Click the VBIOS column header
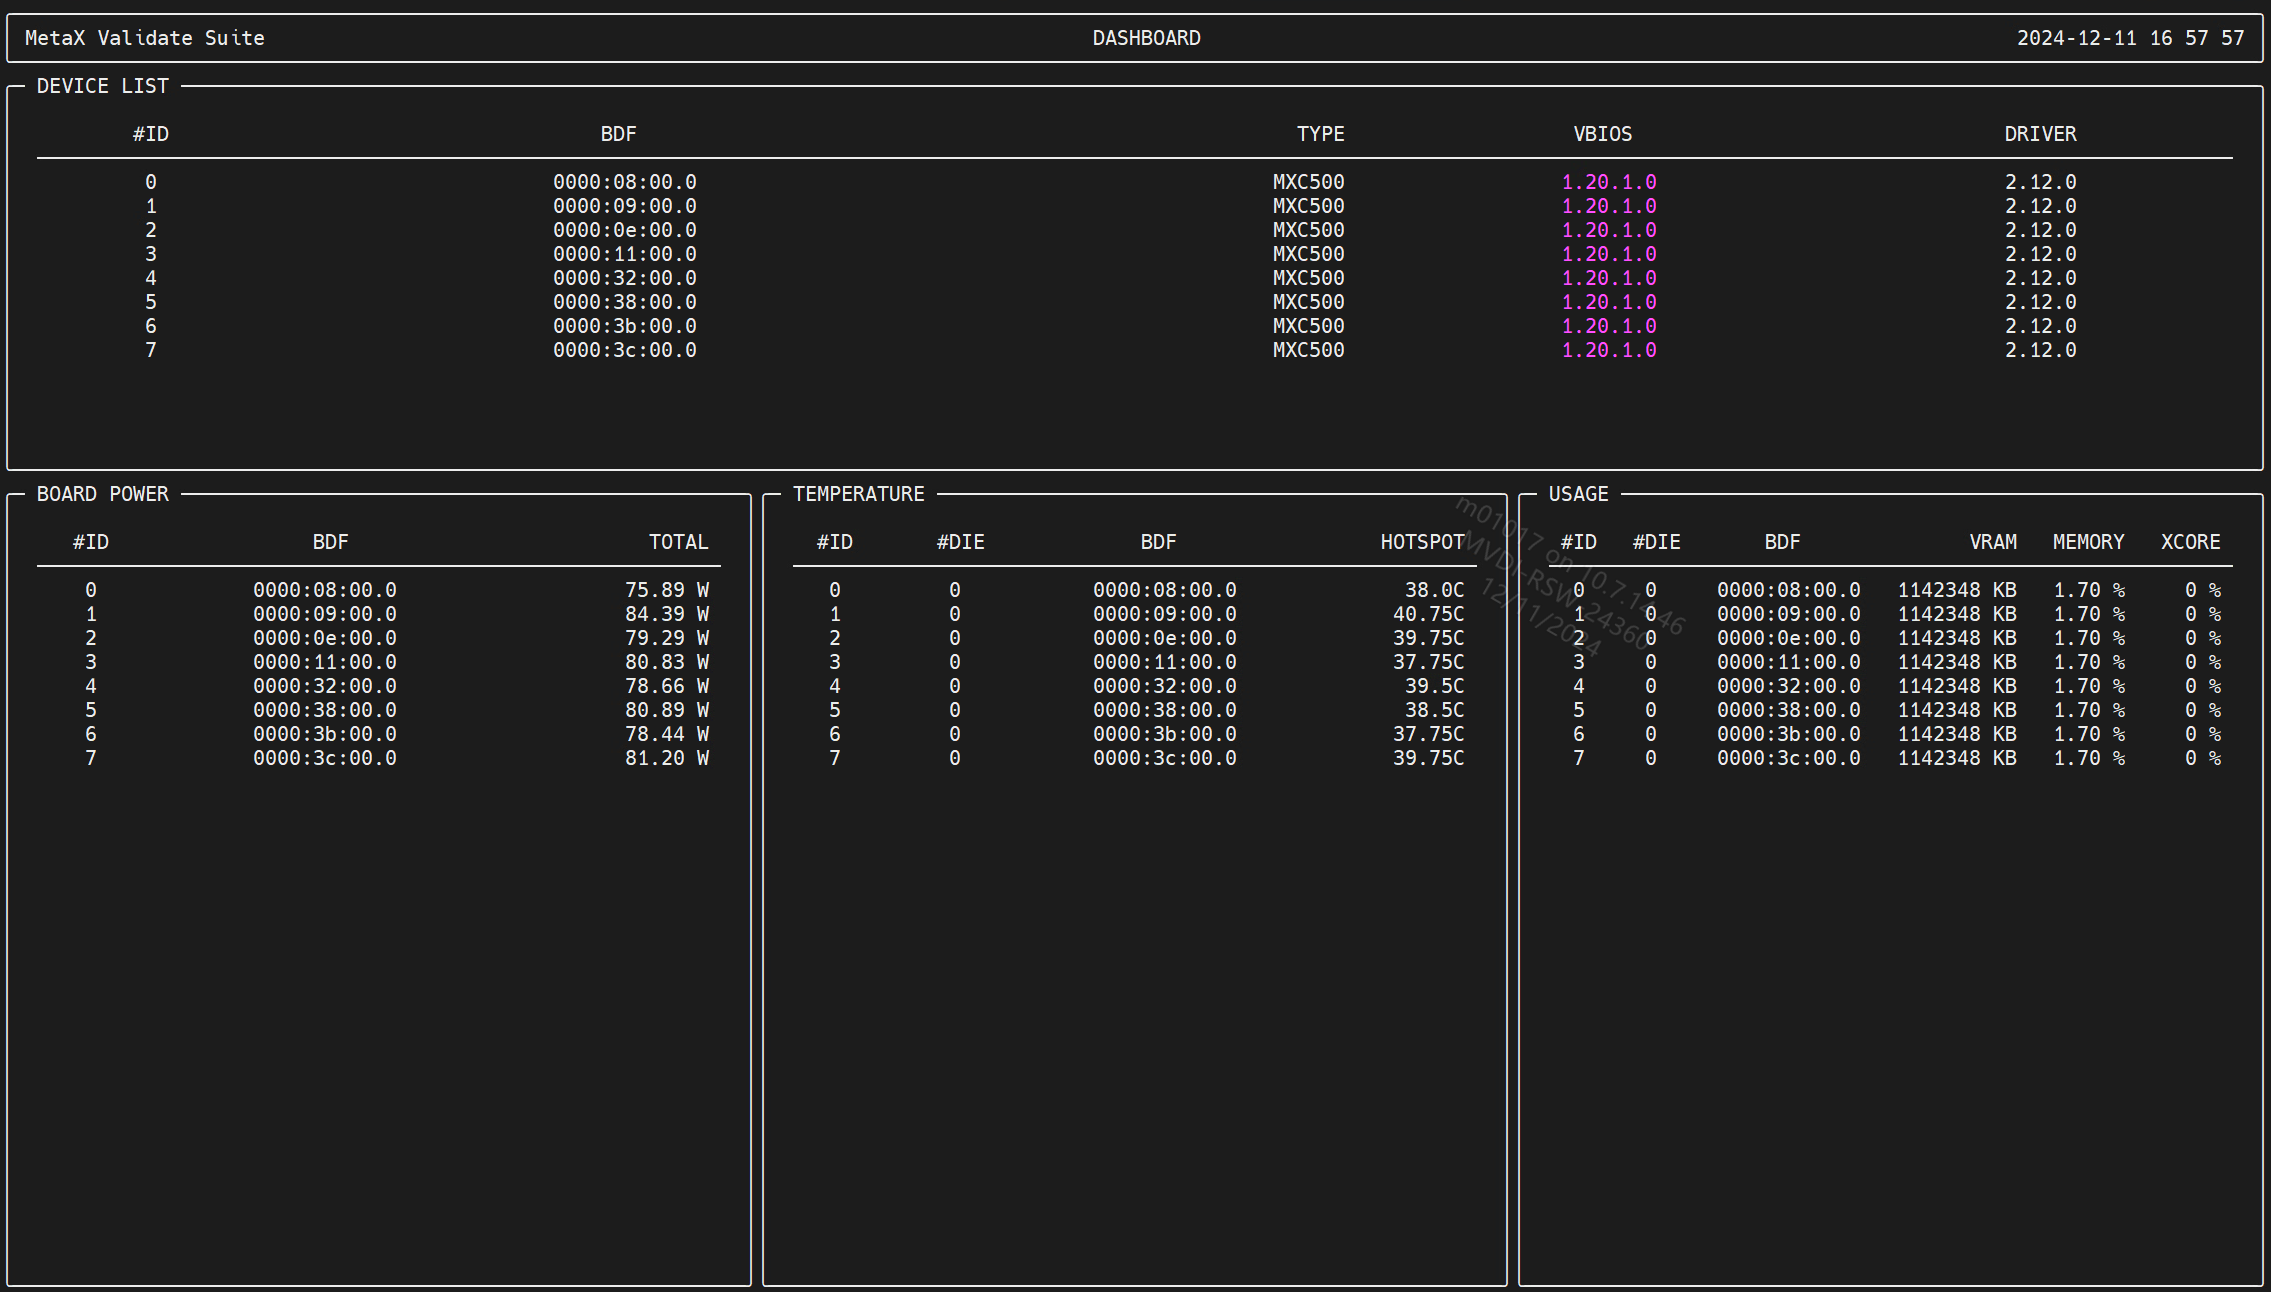Image resolution: width=2271 pixels, height=1292 pixels. click(x=1602, y=134)
